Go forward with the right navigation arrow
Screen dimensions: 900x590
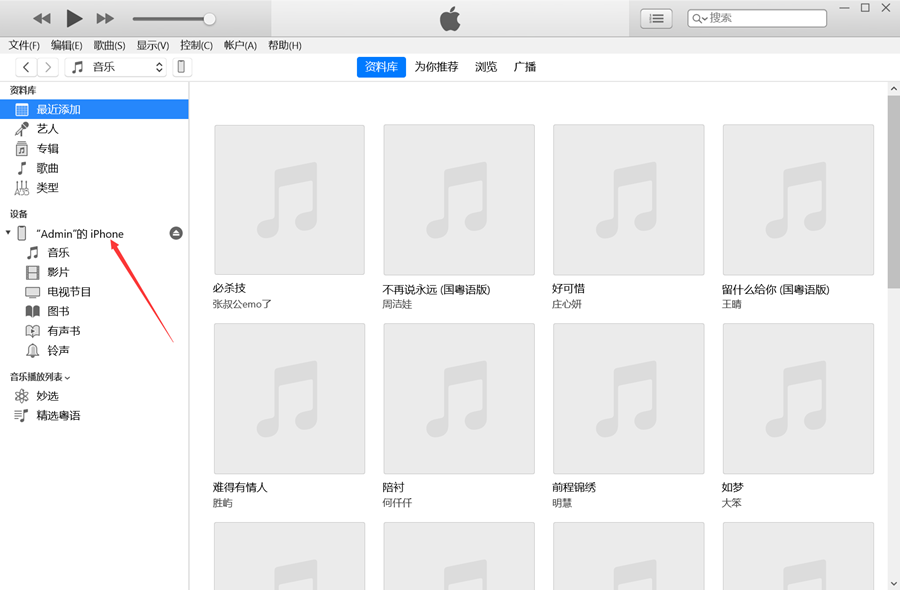pos(48,67)
